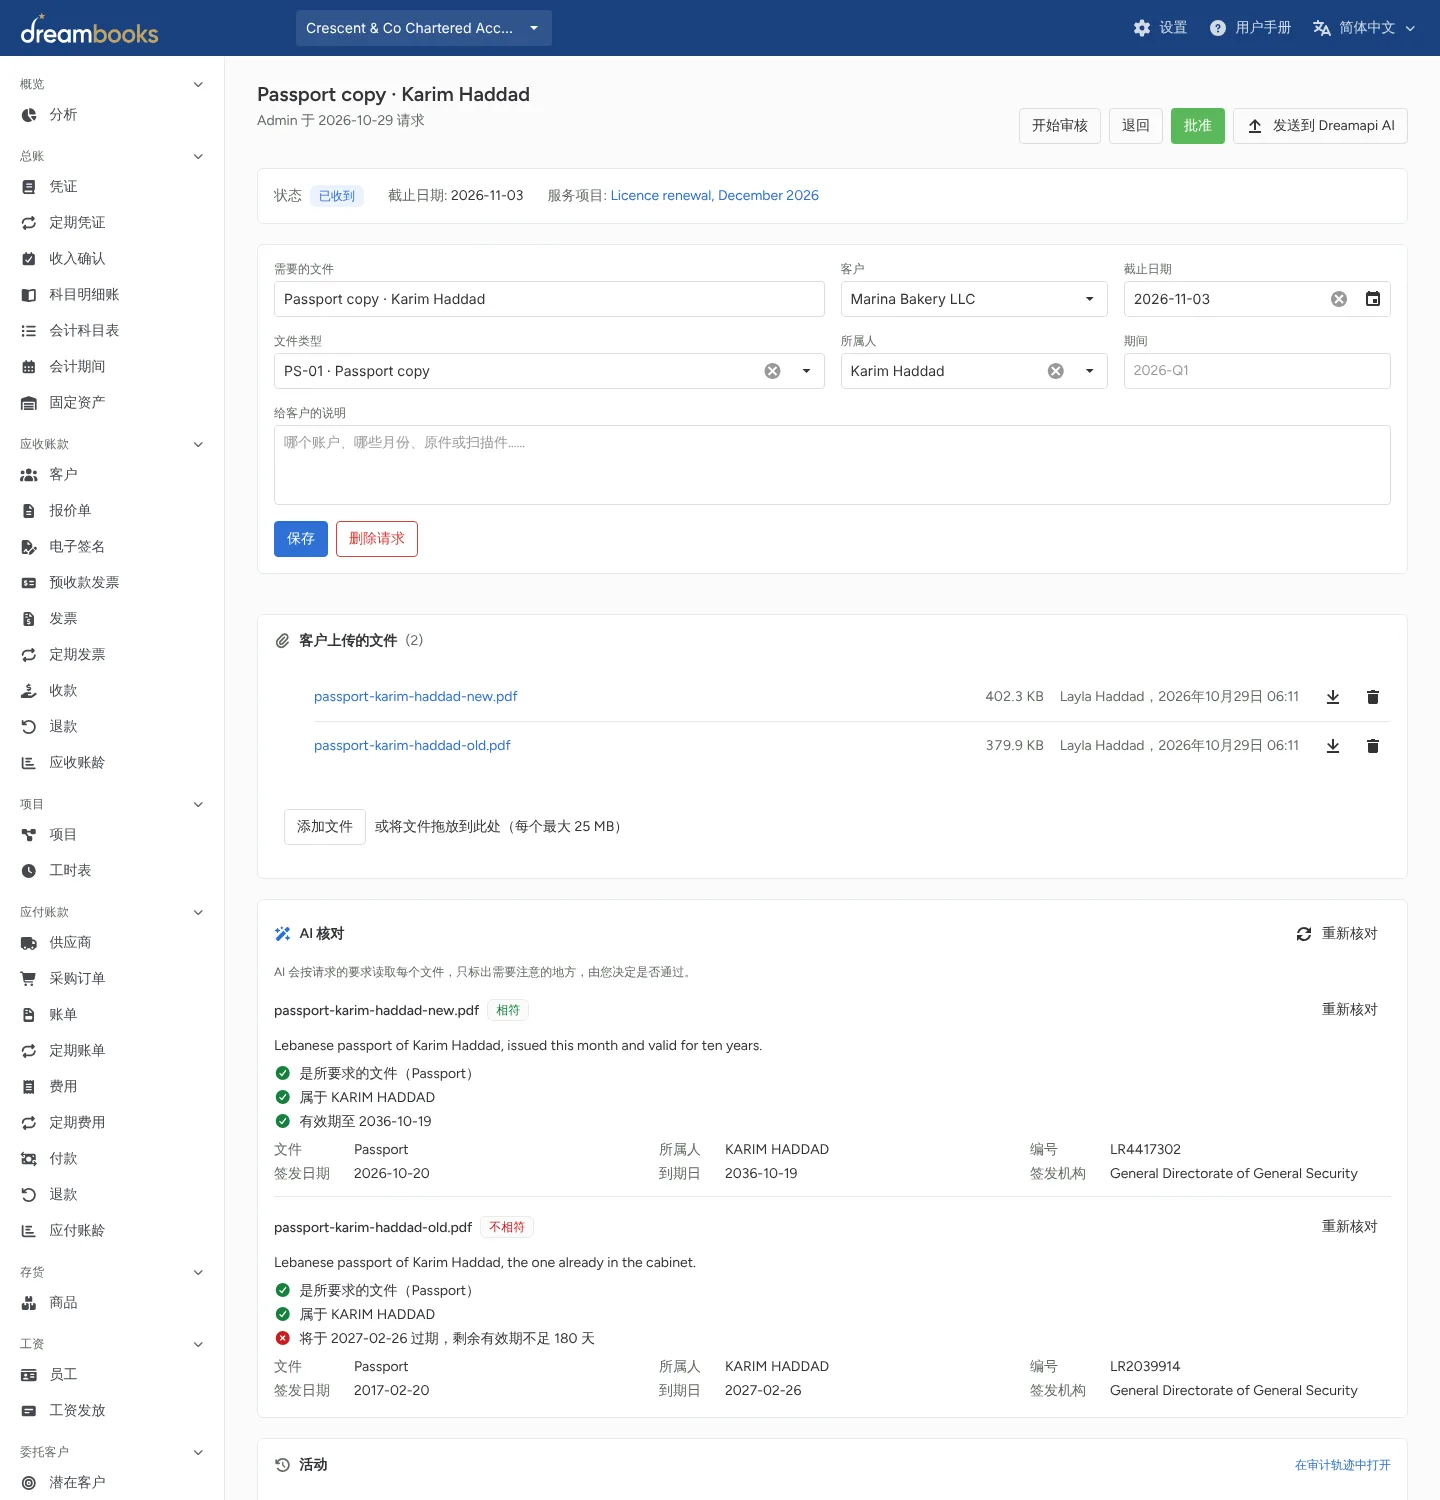The width and height of the screenshot is (1440, 1500).
Task: Click the 退回 button in the header actions
Action: 1136,126
